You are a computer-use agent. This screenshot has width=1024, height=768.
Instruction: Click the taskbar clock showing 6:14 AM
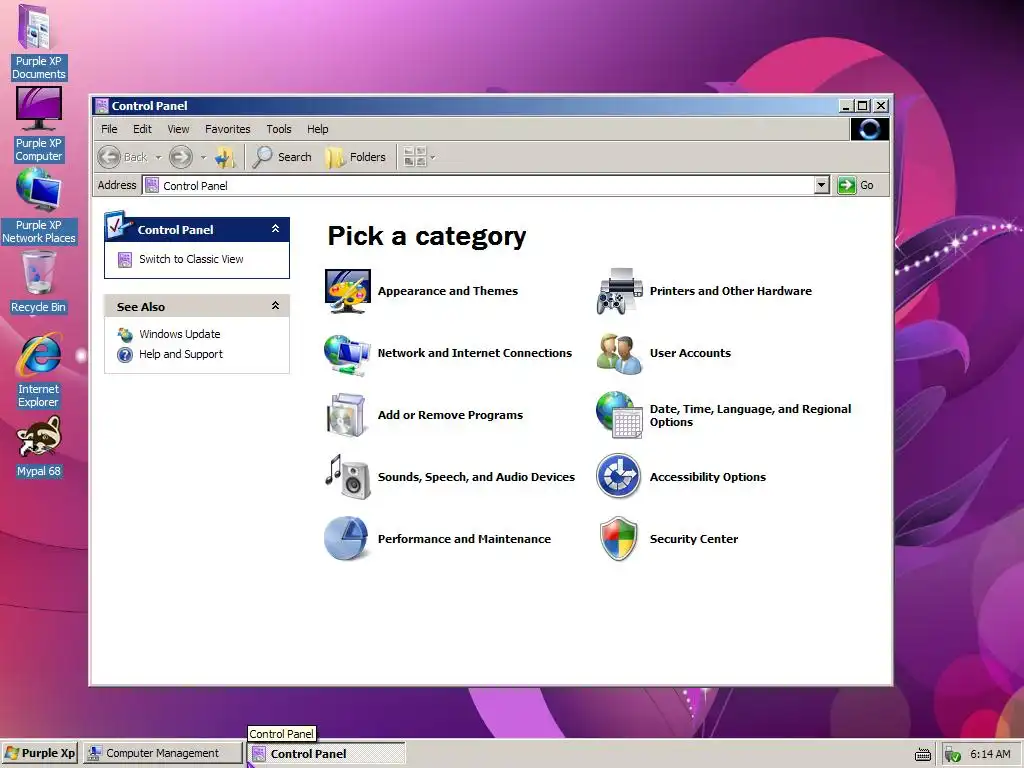(990, 754)
